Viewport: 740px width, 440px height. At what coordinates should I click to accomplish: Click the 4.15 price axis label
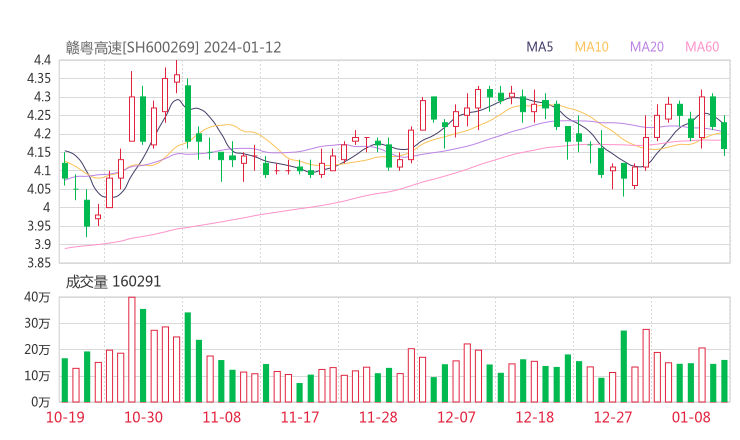point(39,152)
